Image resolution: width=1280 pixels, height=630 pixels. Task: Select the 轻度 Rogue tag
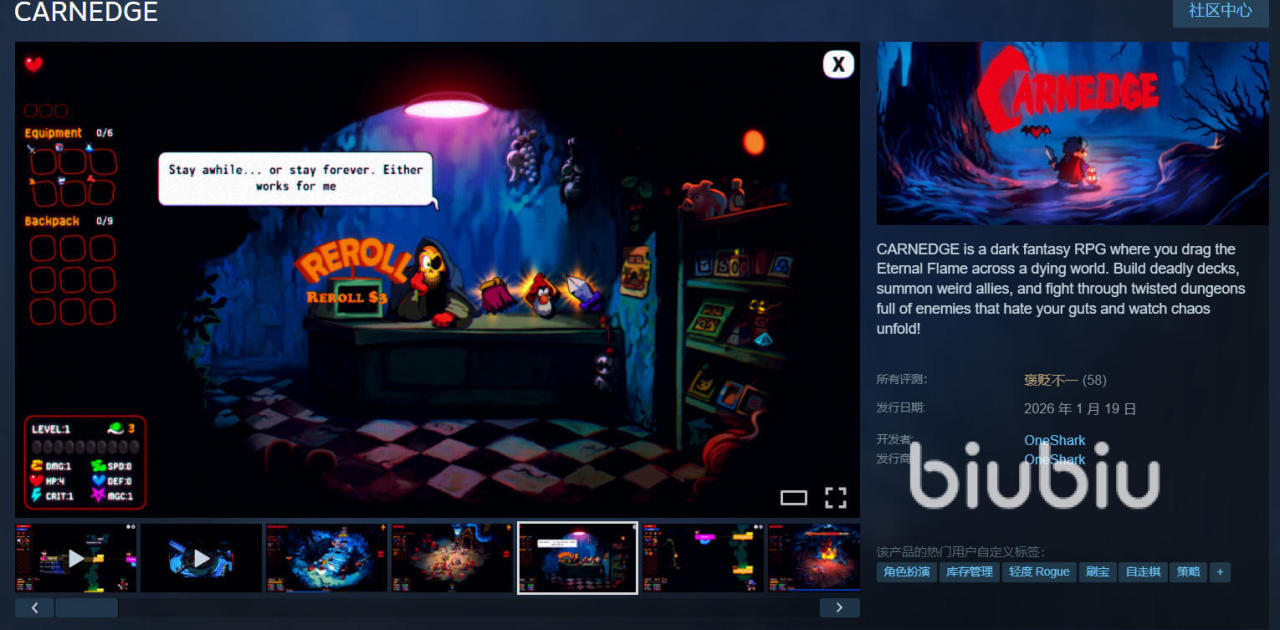click(1039, 572)
